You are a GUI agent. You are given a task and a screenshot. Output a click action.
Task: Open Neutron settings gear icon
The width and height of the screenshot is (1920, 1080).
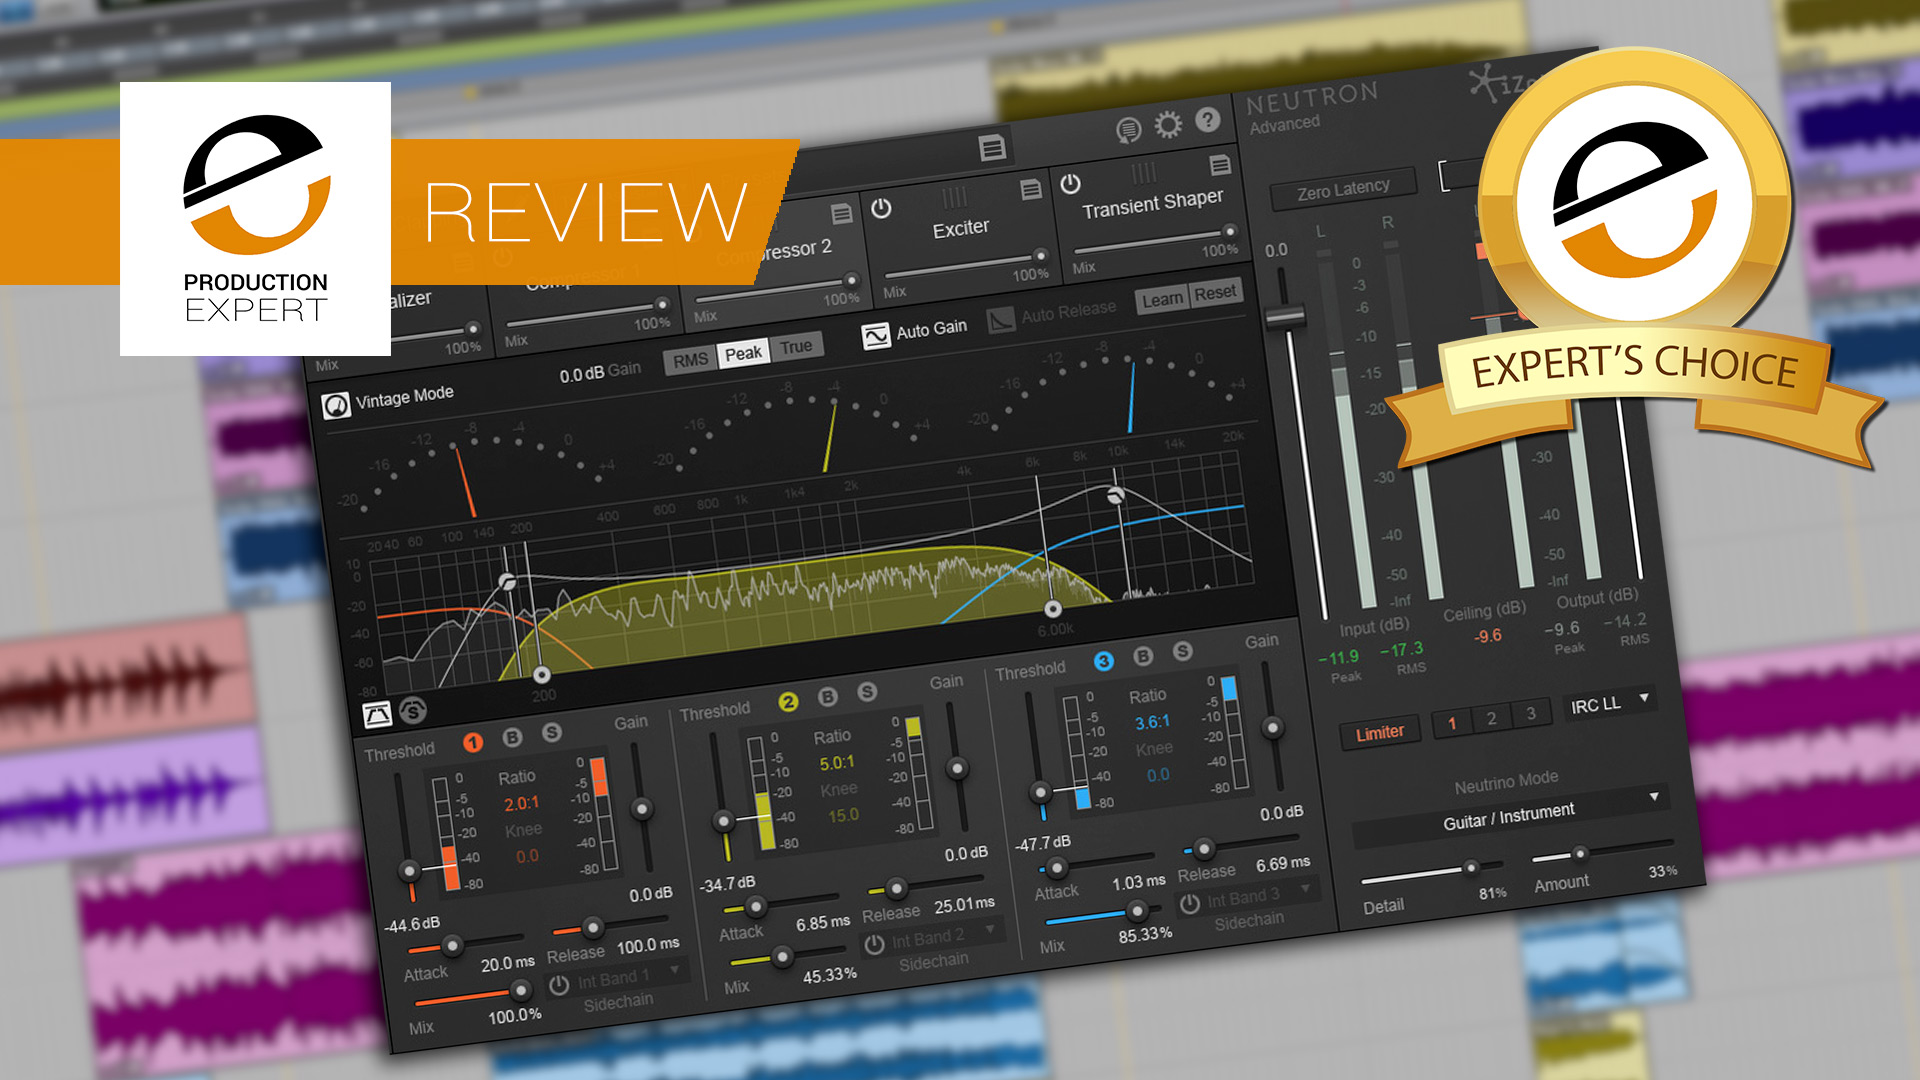tap(1168, 125)
